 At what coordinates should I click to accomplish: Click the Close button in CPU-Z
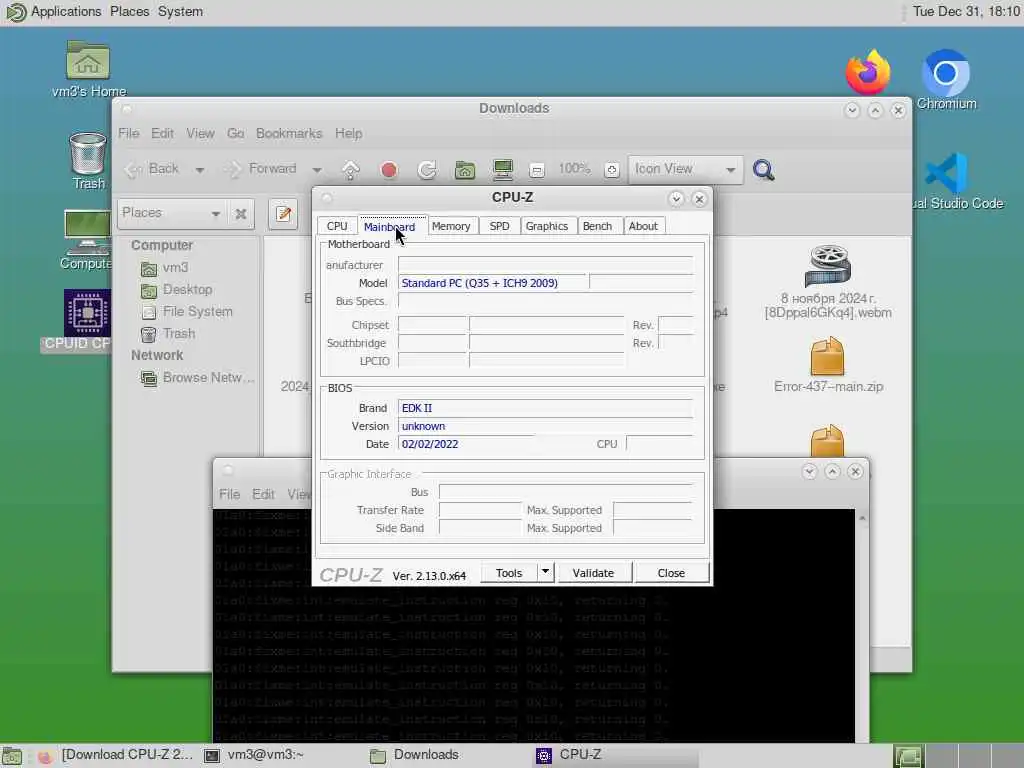671,573
